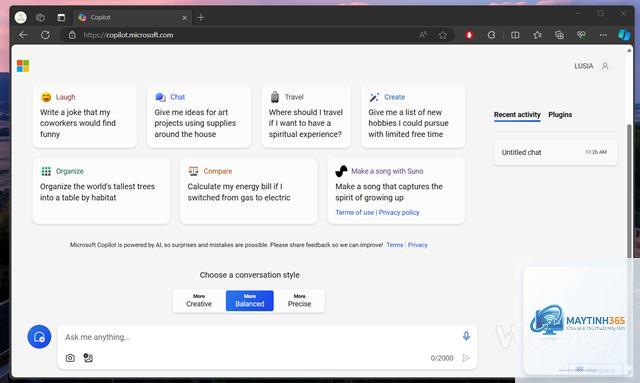This screenshot has height=383, width=640.
Task: Open the workspaces icon in title bar
Action: [40, 17]
